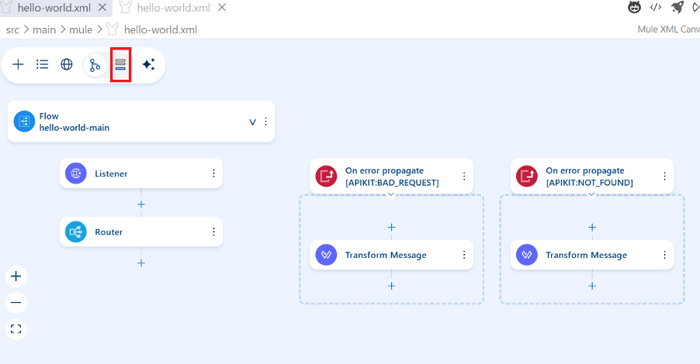Close the first hello-world.xml tab
700x364 pixels.
point(102,7)
